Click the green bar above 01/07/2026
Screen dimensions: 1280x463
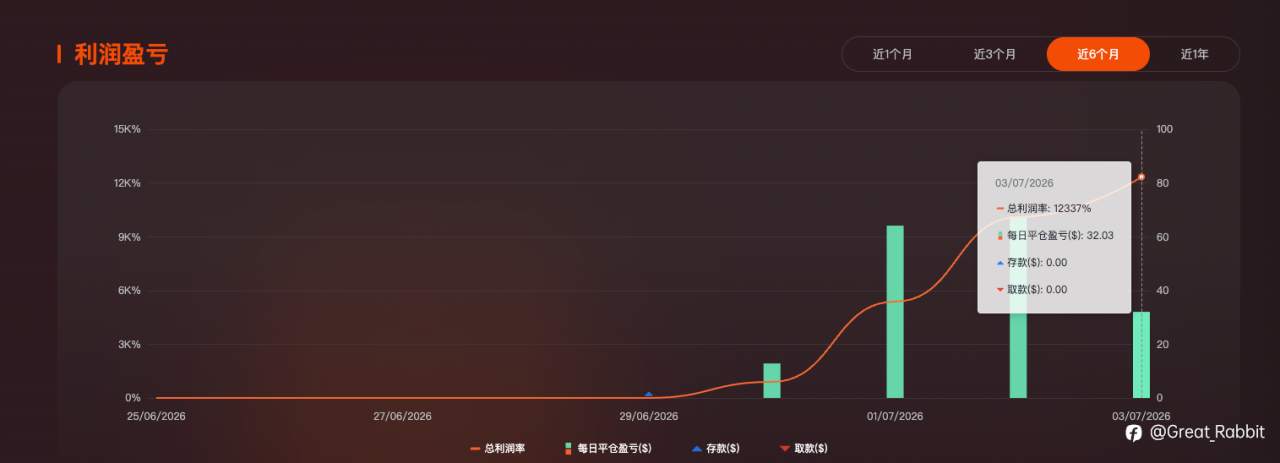895,312
